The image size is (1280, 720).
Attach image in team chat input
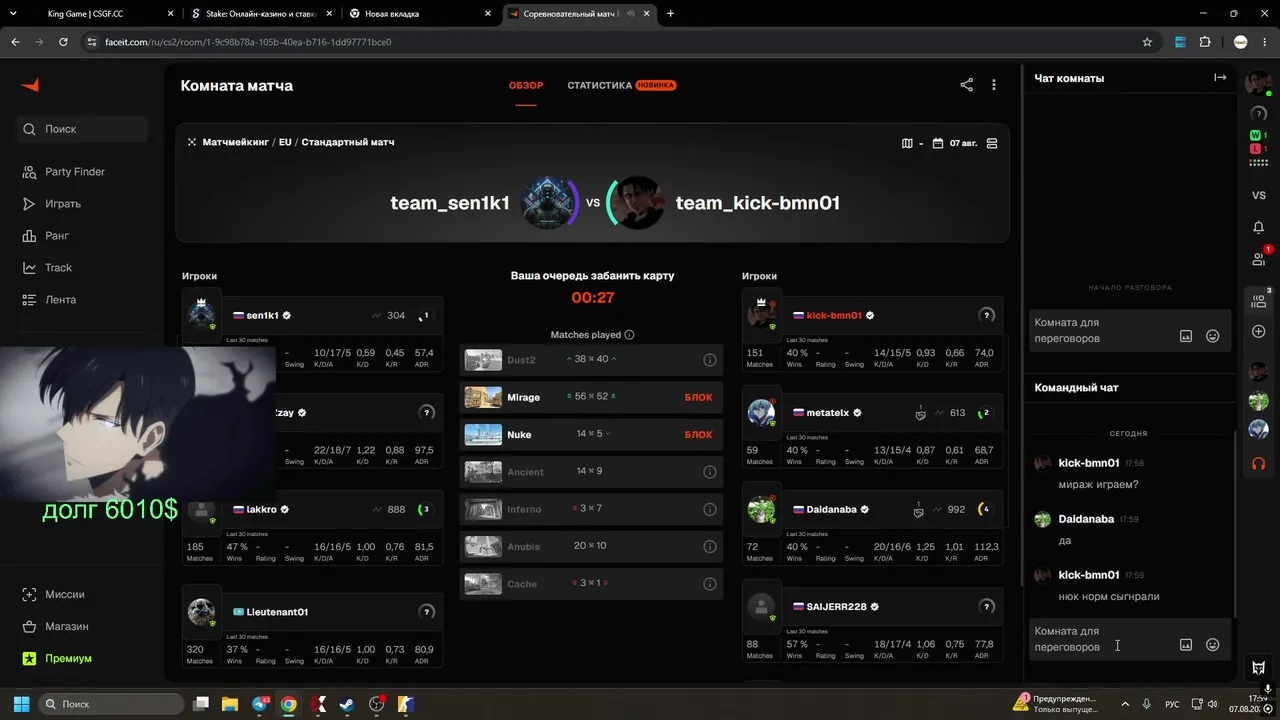coord(1186,645)
